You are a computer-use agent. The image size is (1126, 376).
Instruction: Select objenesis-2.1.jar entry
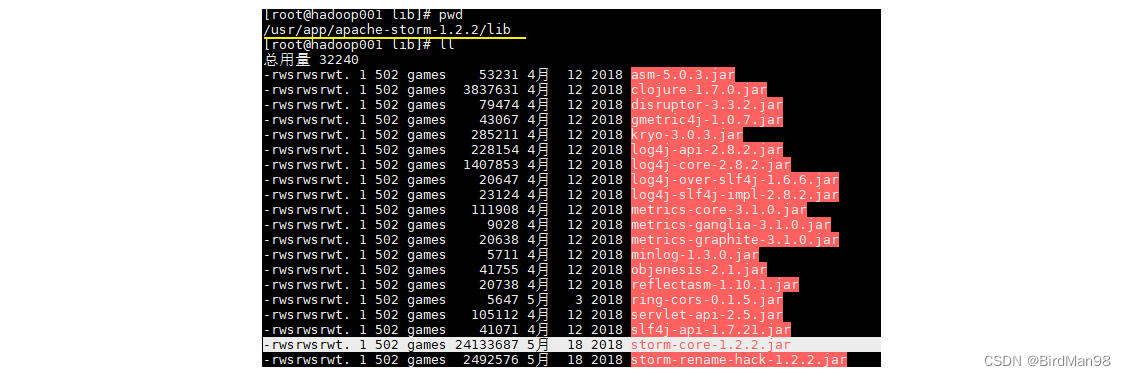(x=698, y=270)
